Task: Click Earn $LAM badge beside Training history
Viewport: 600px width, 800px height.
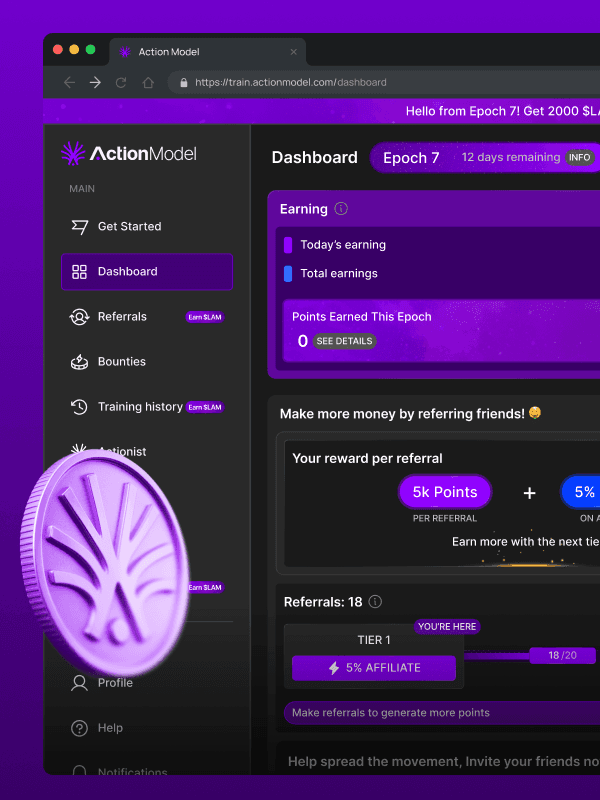Action: click(x=205, y=407)
